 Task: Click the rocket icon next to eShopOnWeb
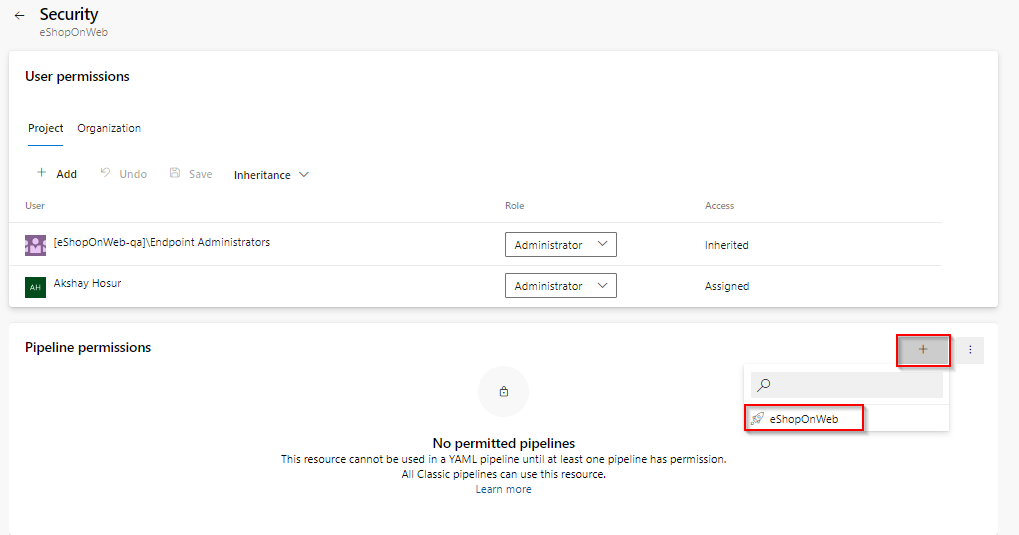click(x=757, y=419)
